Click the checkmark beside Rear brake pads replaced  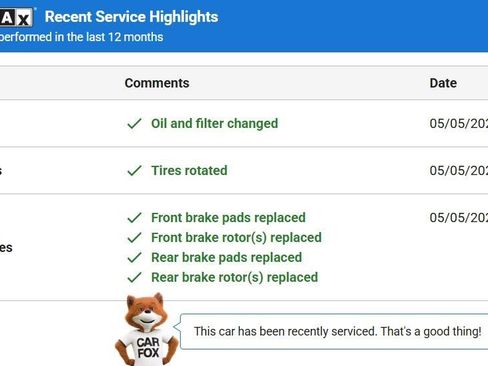pos(134,258)
